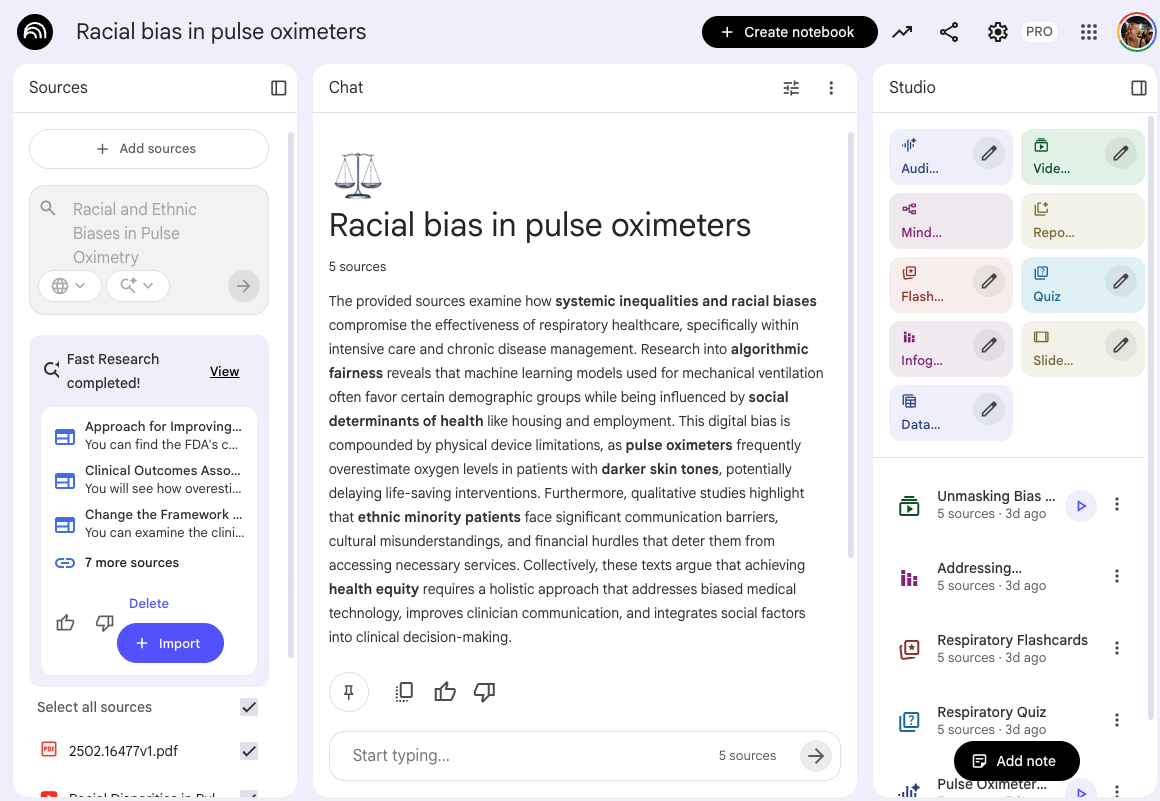Open the research mode dropdown
1160x801 pixels.
(x=138, y=285)
